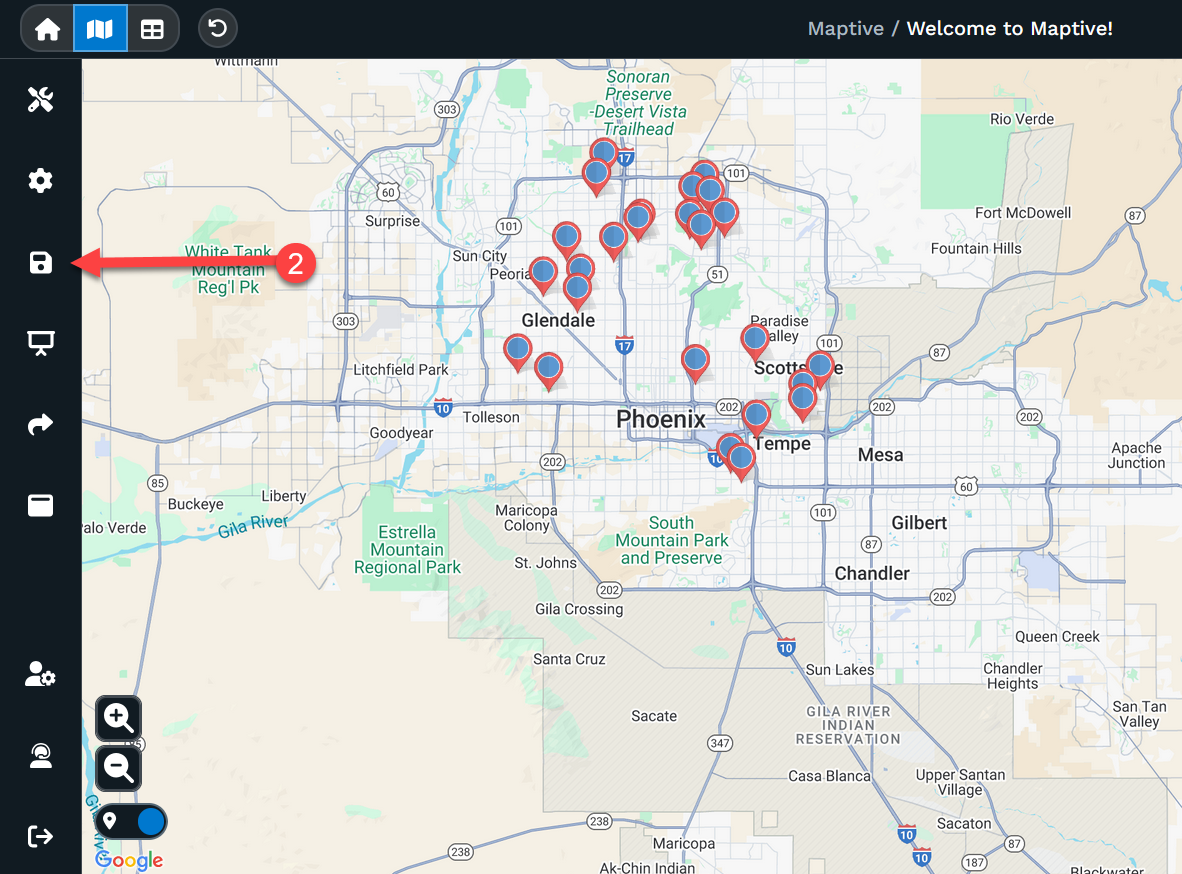Click the marker left of the Paradise Valley label

click(755, 339)
